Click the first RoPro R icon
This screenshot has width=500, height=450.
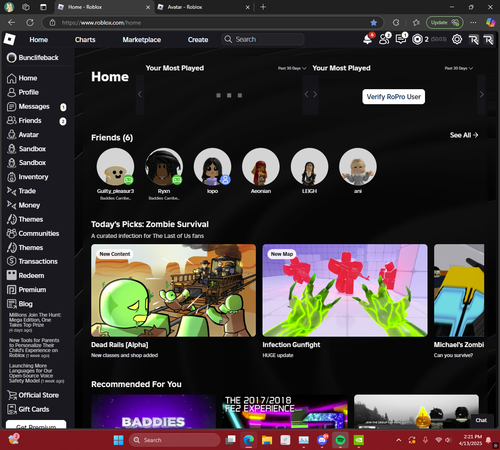coord(474,40)
